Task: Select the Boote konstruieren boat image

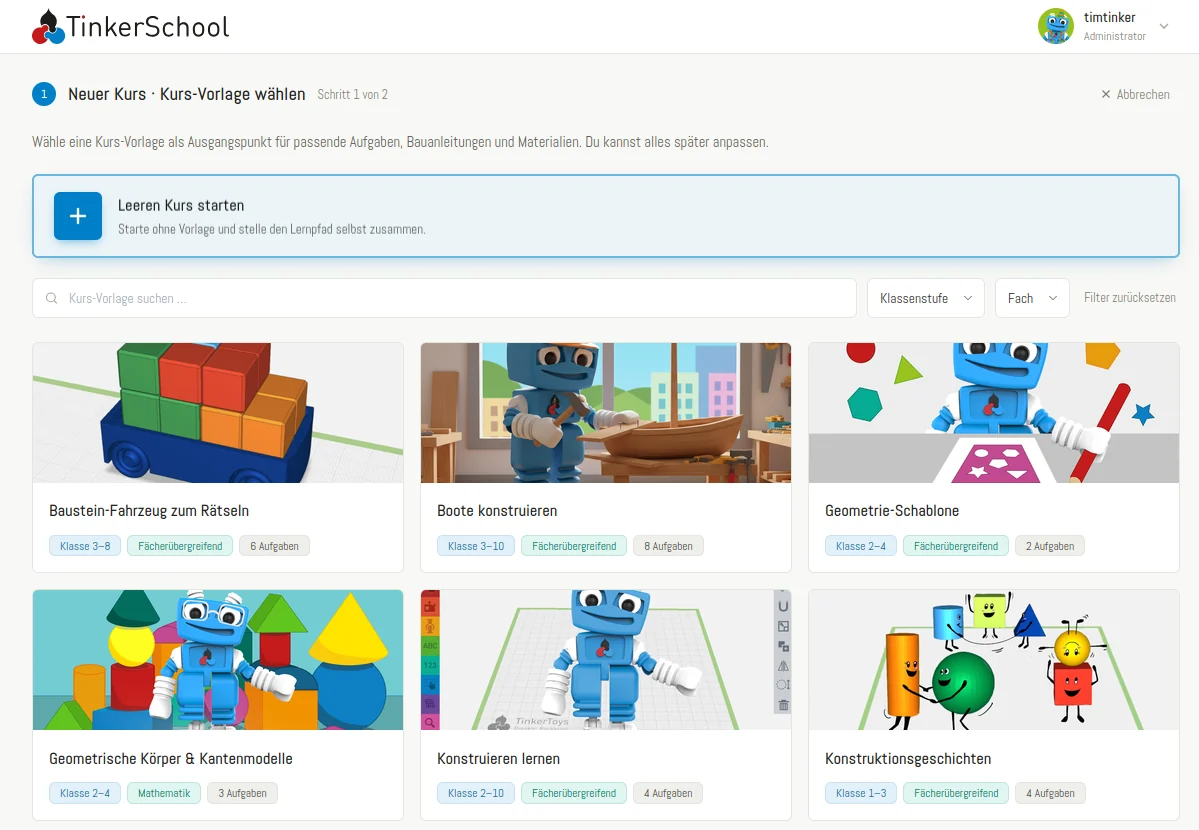Action: (x=606, y=413)
